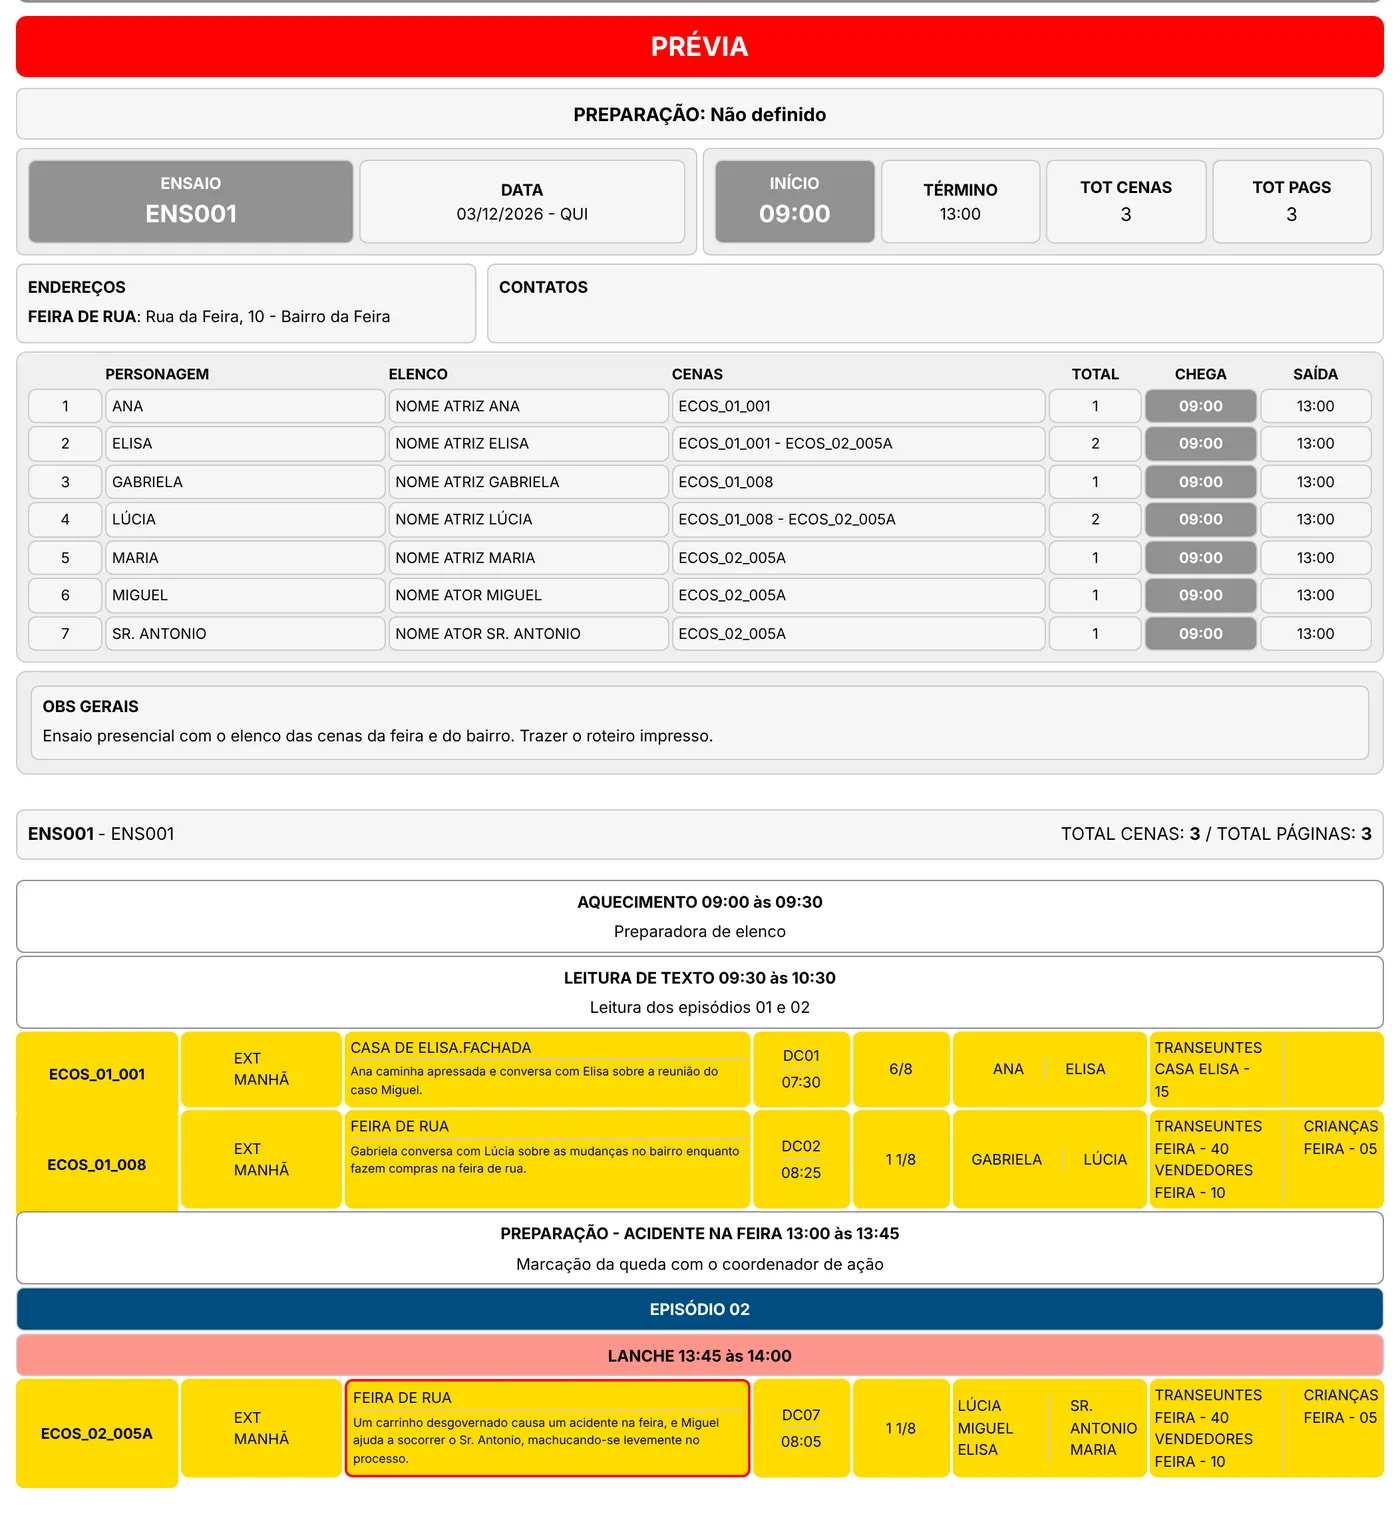
Task: Select the 13:00 exit time for SR. ANTONIO
Action: (1315, 634)
